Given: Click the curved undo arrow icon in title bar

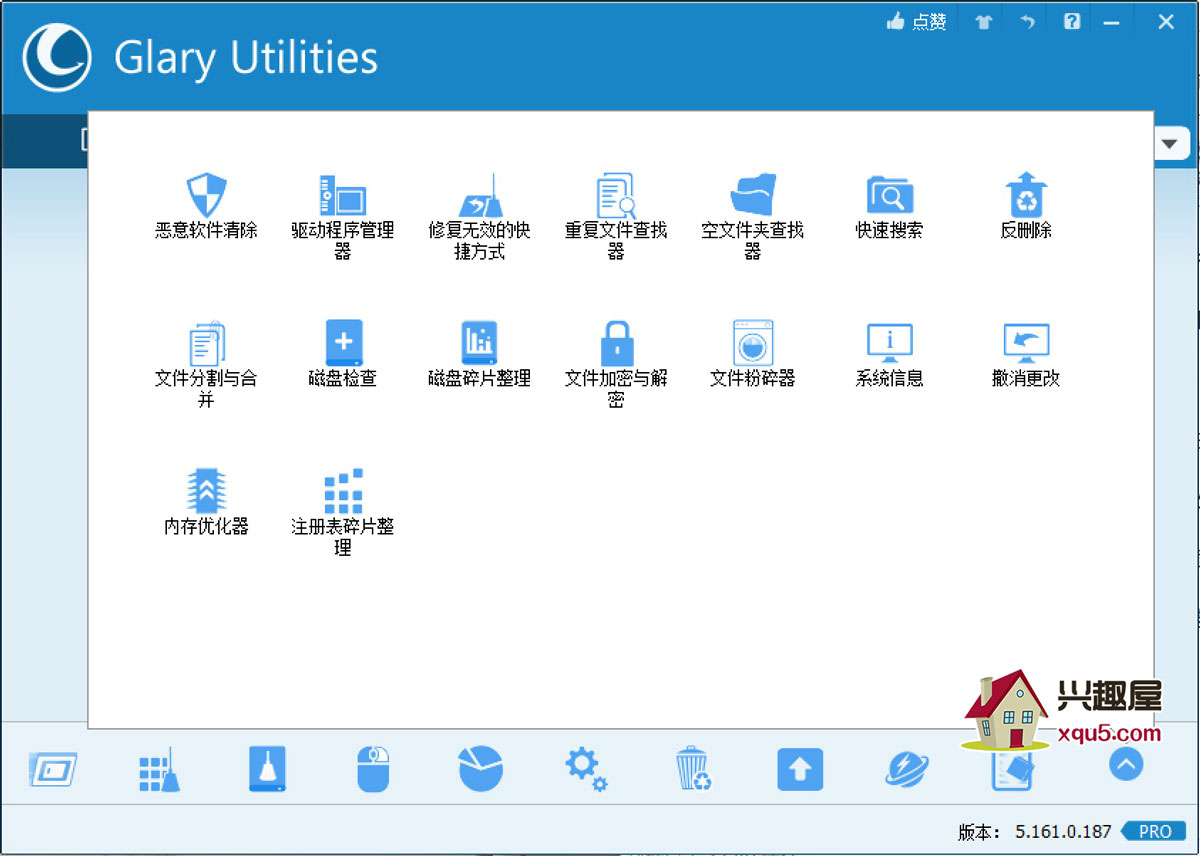Looking at the screenshot, I should coord(1027,21).
